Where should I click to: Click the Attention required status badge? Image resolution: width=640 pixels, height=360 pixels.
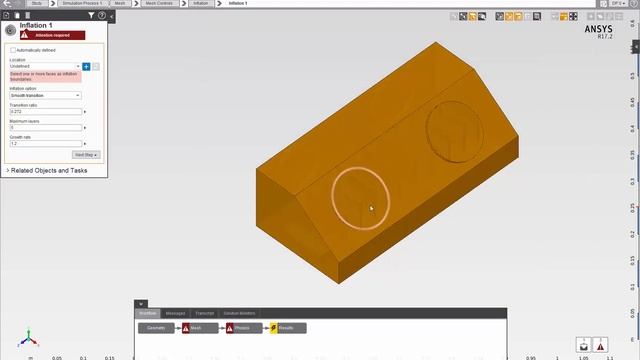coord(53,36)
